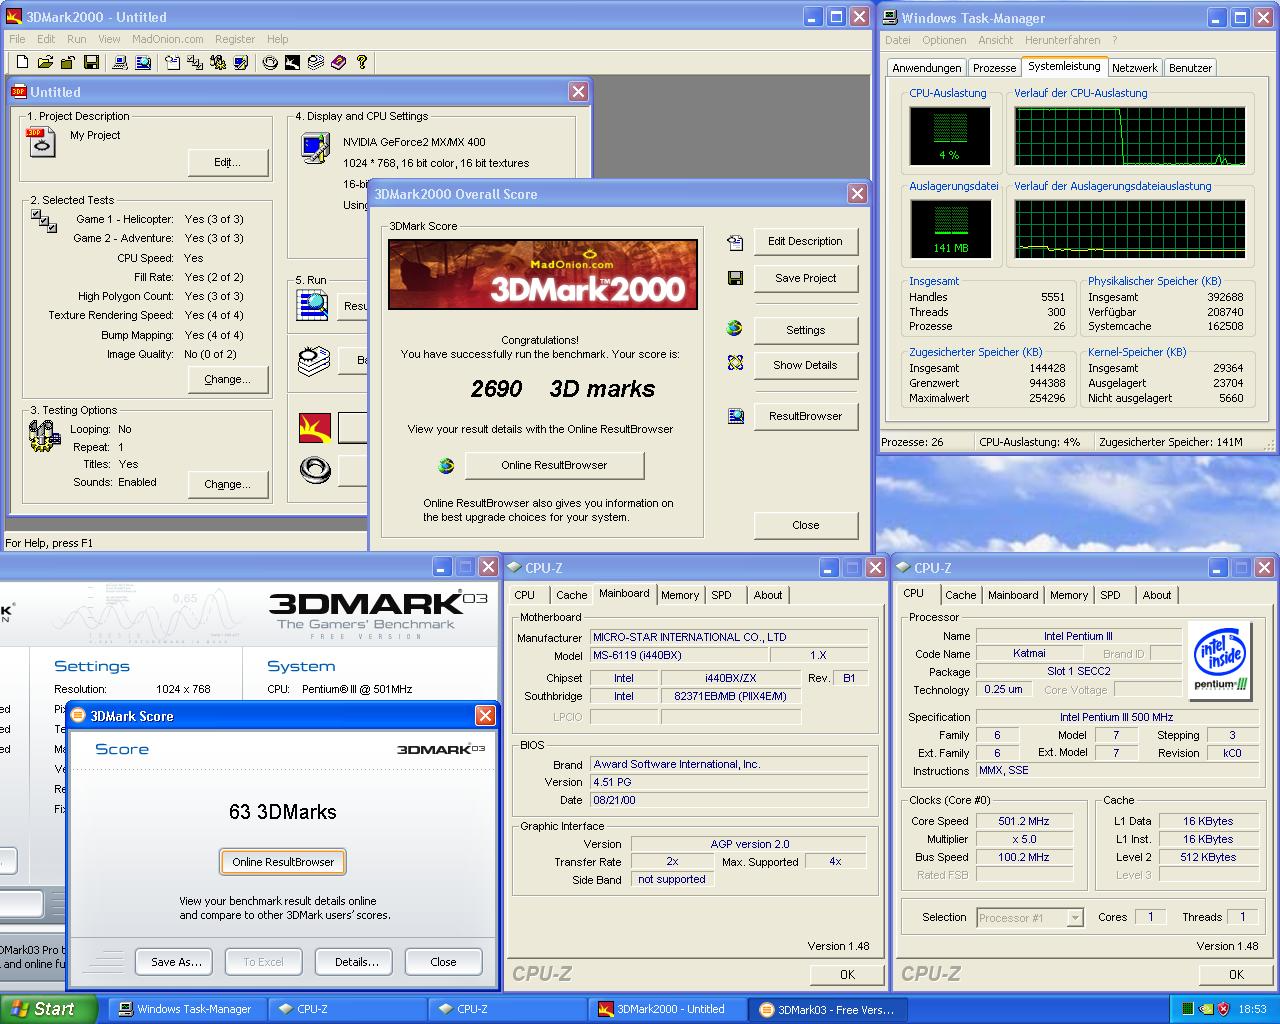
Task: Click the 'MICRO-STAR INTERNATIONAL CO., LTD' manufacturer field
Action: click(x=729, y=637)
